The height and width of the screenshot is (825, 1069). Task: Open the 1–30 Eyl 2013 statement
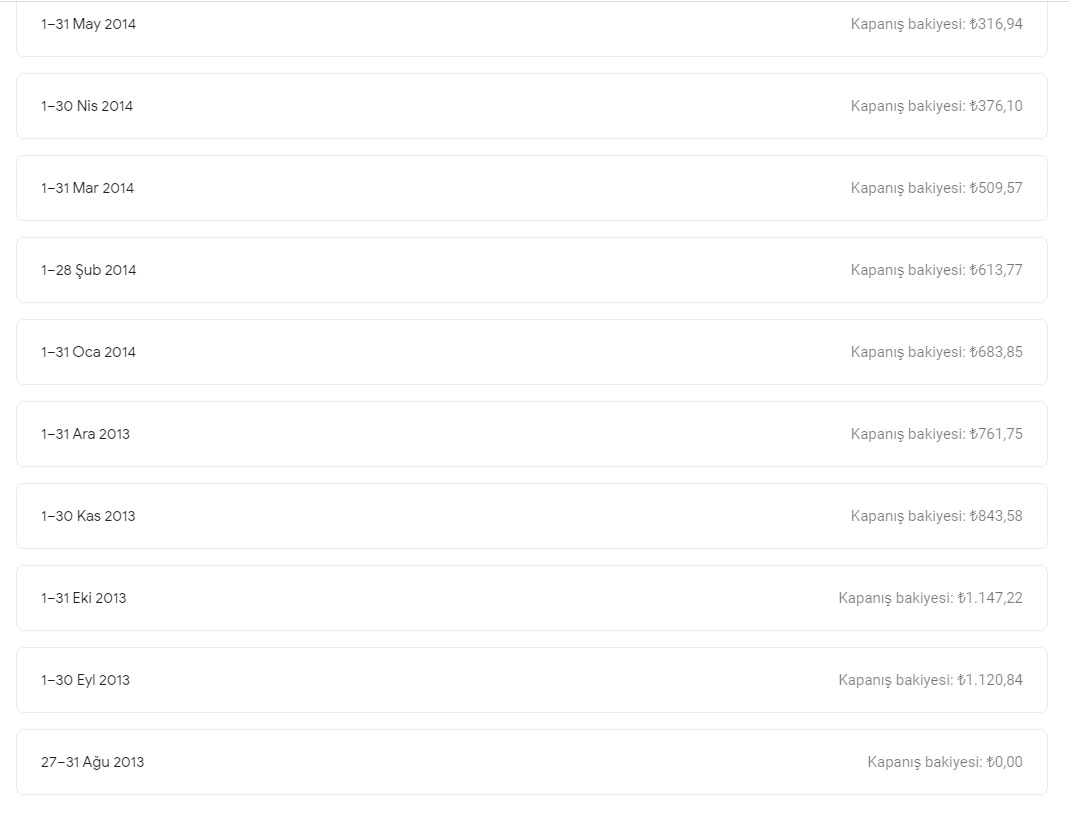point(532,680)
